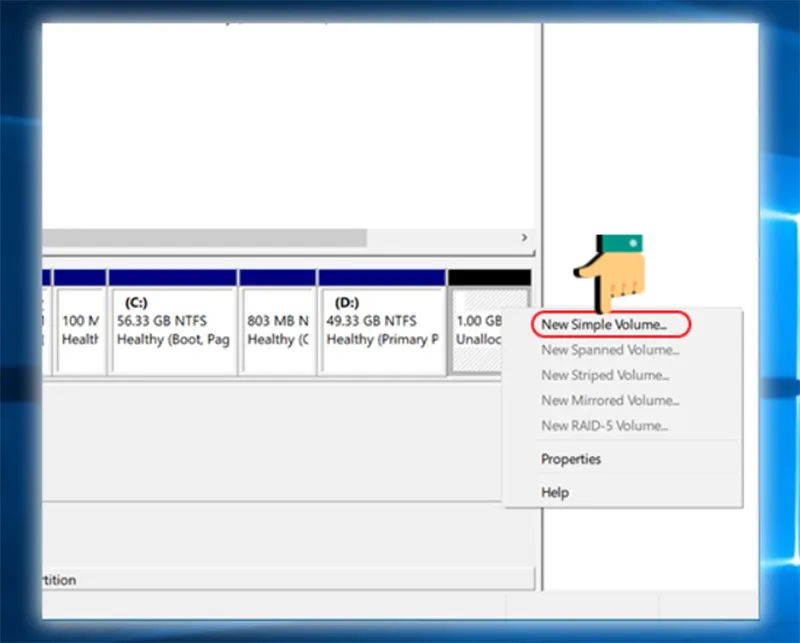This screenshot has width=800, height=643.
Task: Click the blue header bar above D: partition
Action: (x=382, y=278)
